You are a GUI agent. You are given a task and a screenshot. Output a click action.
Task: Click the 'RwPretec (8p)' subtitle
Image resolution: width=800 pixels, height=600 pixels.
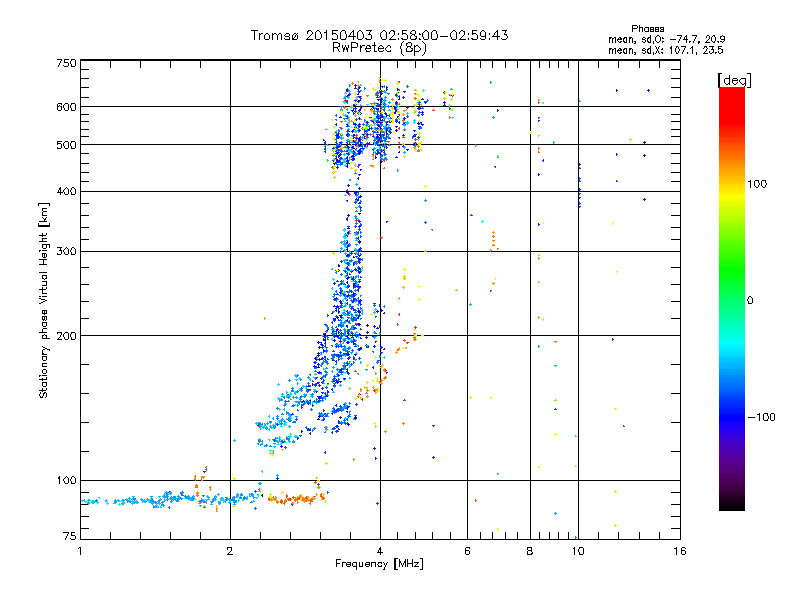pos(379,48)
